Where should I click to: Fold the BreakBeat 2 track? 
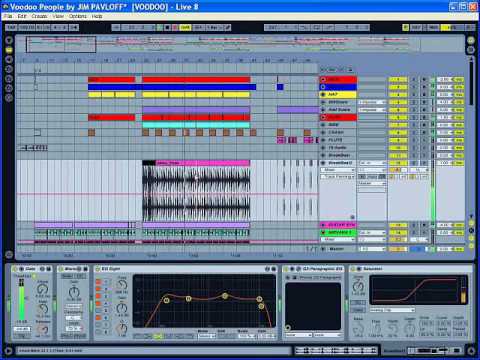323,163
